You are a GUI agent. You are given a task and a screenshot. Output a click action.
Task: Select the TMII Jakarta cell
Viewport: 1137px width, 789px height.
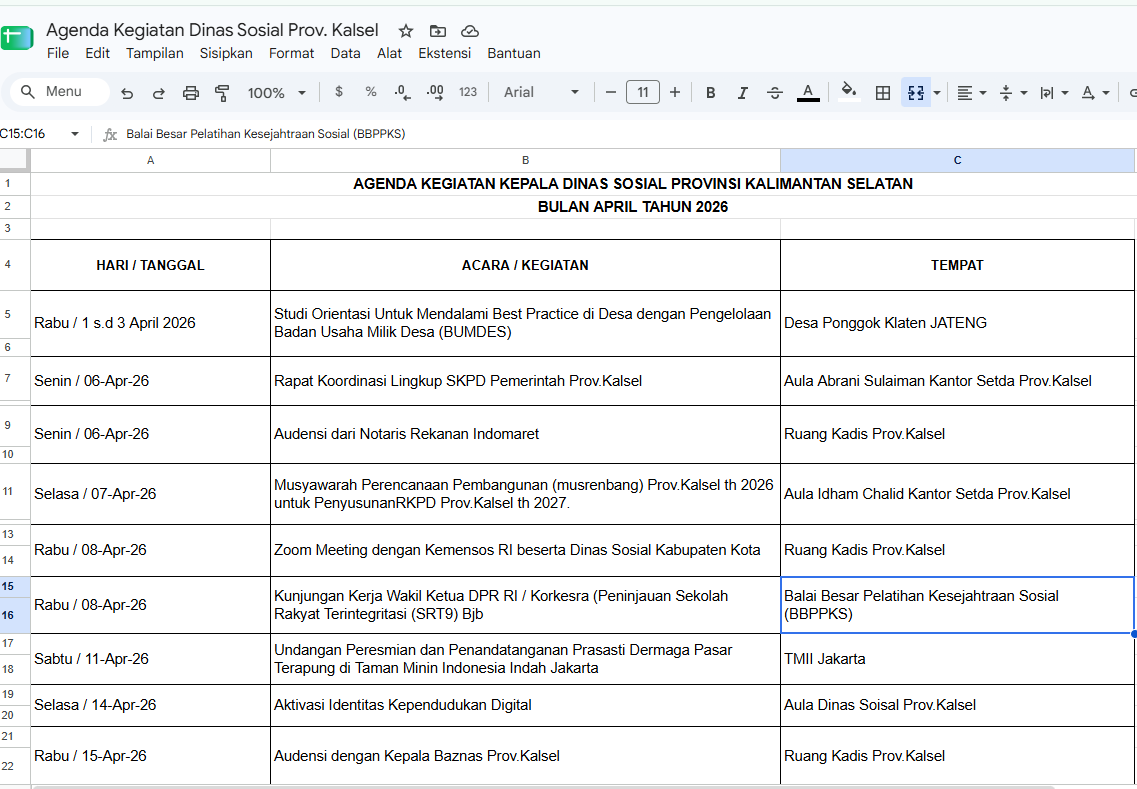pyautogui.click(x=957, y=659)
